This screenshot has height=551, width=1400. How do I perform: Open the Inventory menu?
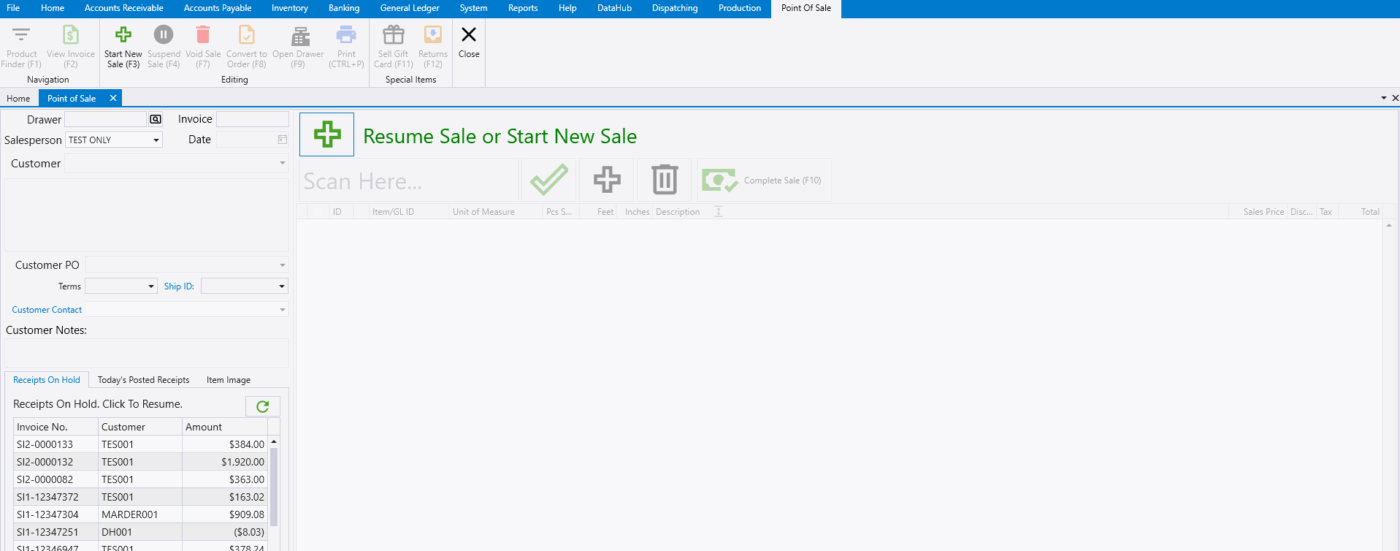coord(289,8)
